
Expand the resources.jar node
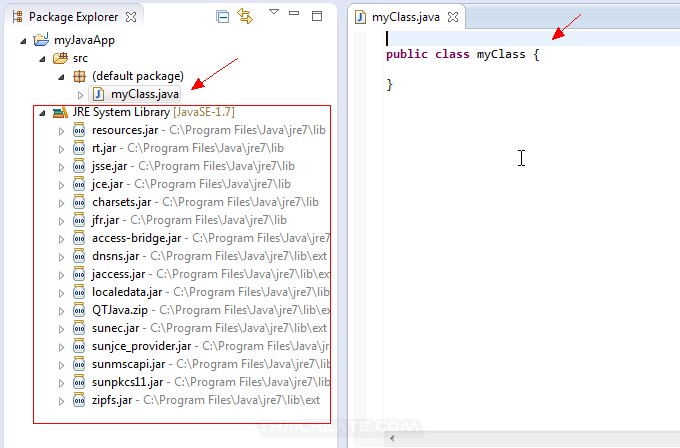click(x=61, y=131)
